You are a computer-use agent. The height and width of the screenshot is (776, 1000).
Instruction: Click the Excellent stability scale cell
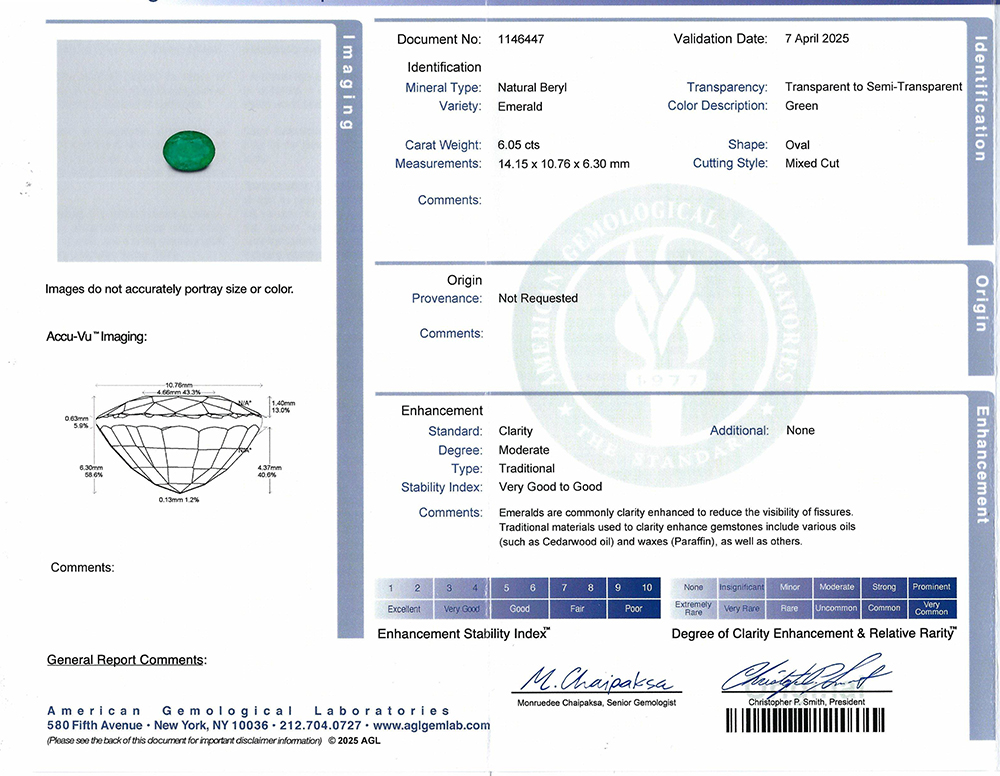point(404,609)
